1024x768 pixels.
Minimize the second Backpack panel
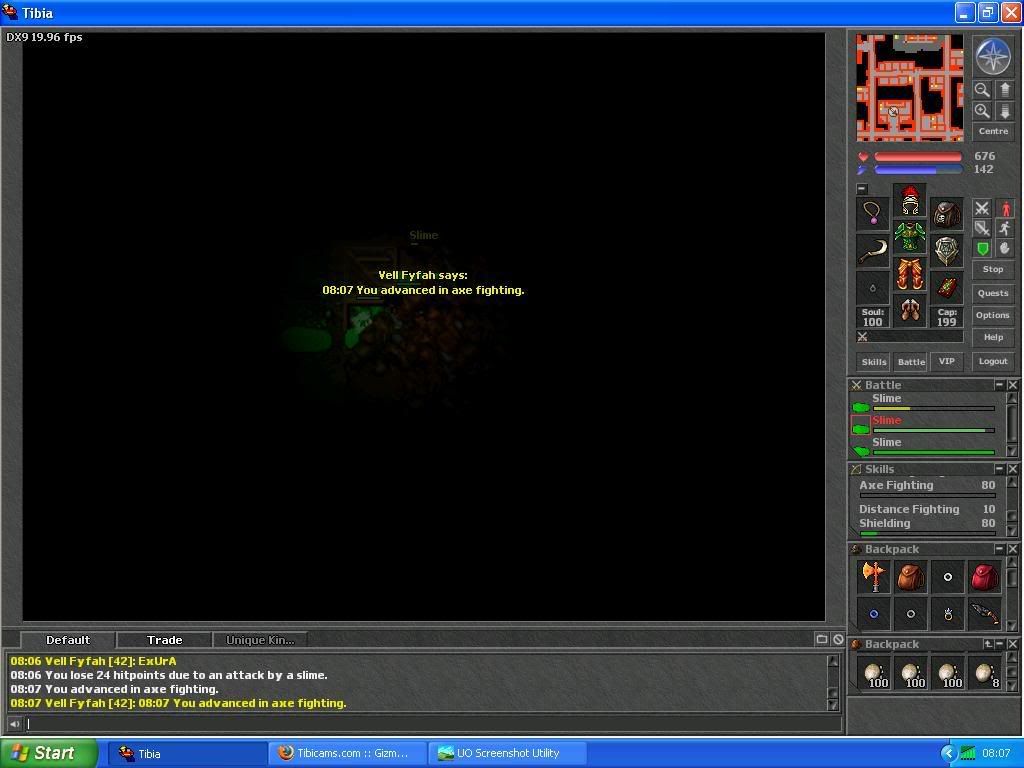(1000, 644)
